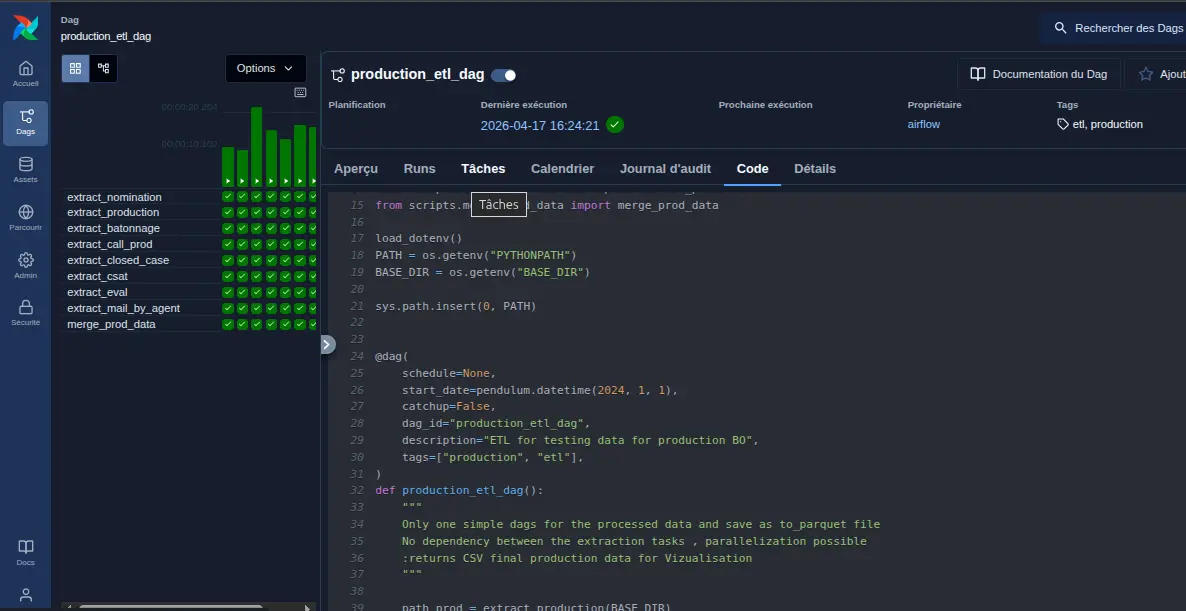Switch to the Aperçu tab

coord(355,169)
